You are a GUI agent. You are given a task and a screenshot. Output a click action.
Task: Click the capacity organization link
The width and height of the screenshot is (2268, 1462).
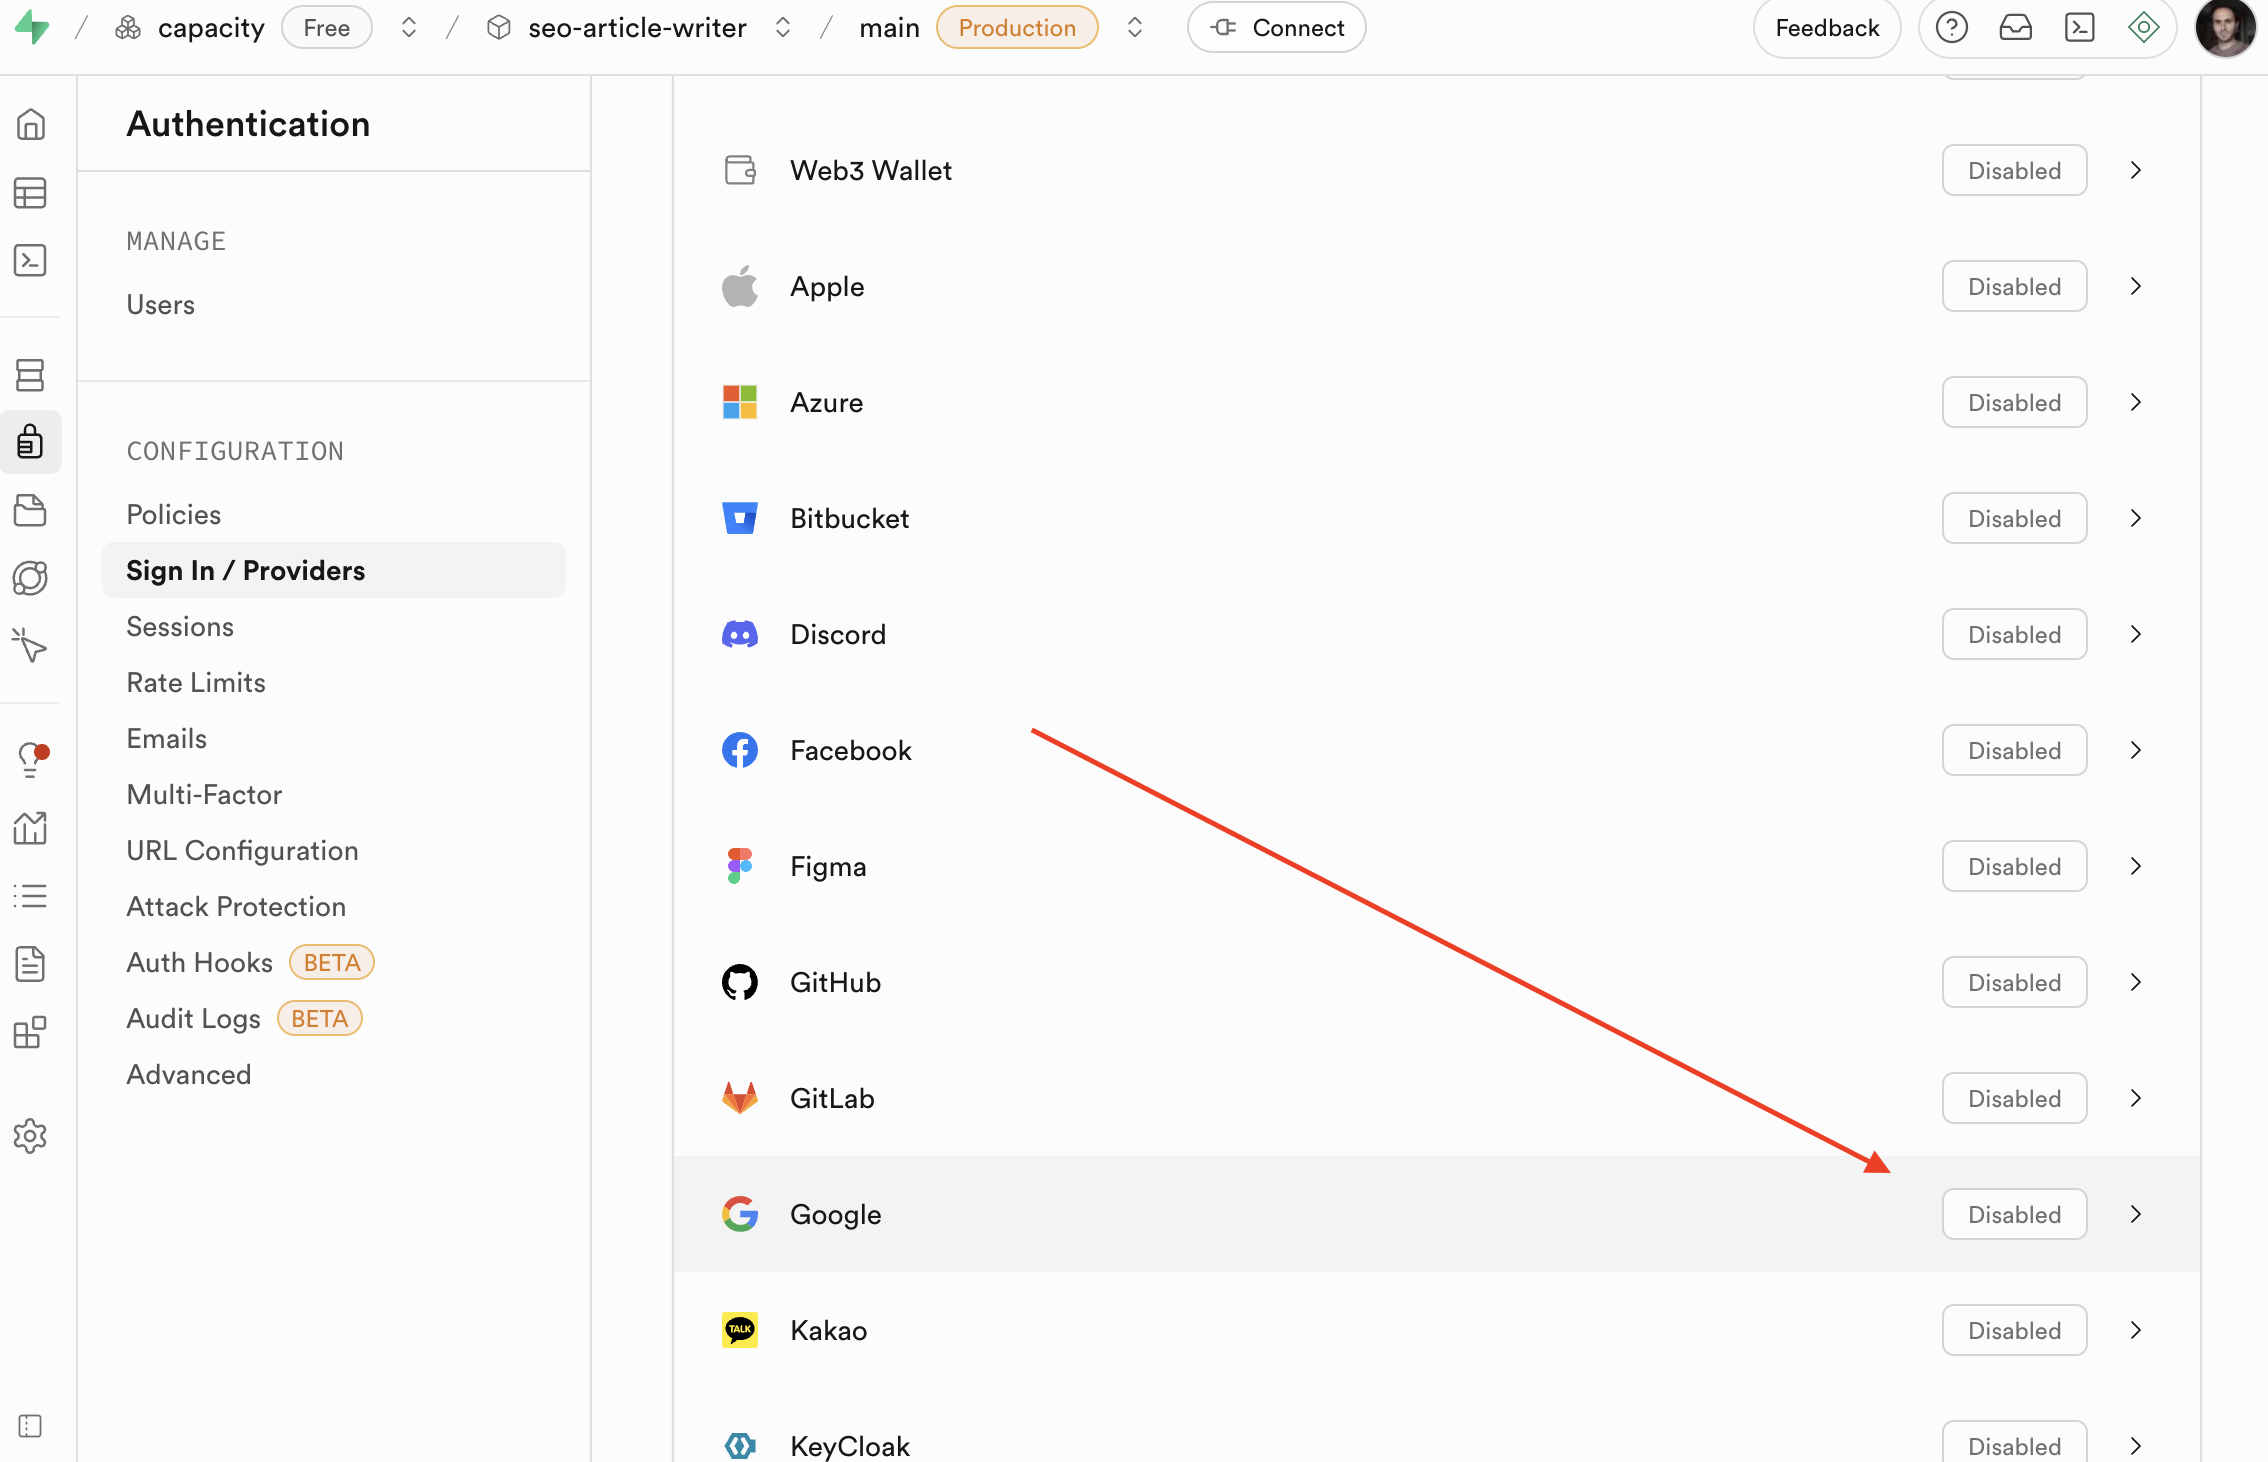(211, 28)
